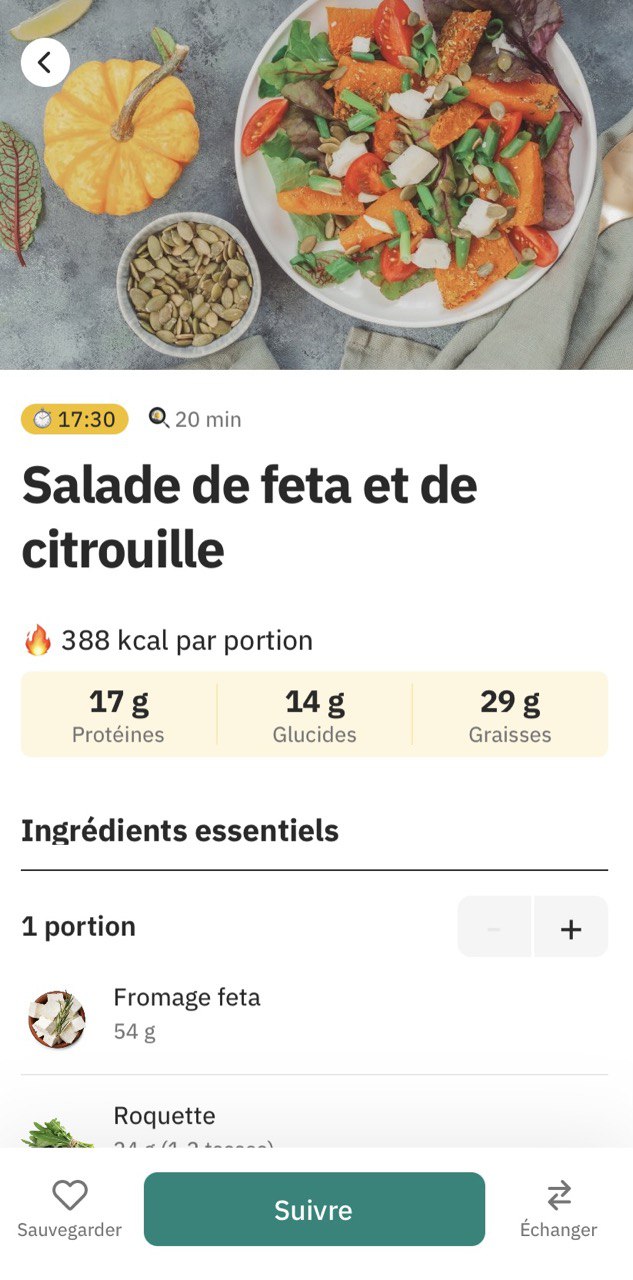This screenshot has height=1280, width=633.
Task: Select the Échanger label
Action: tap(559, 1230)
